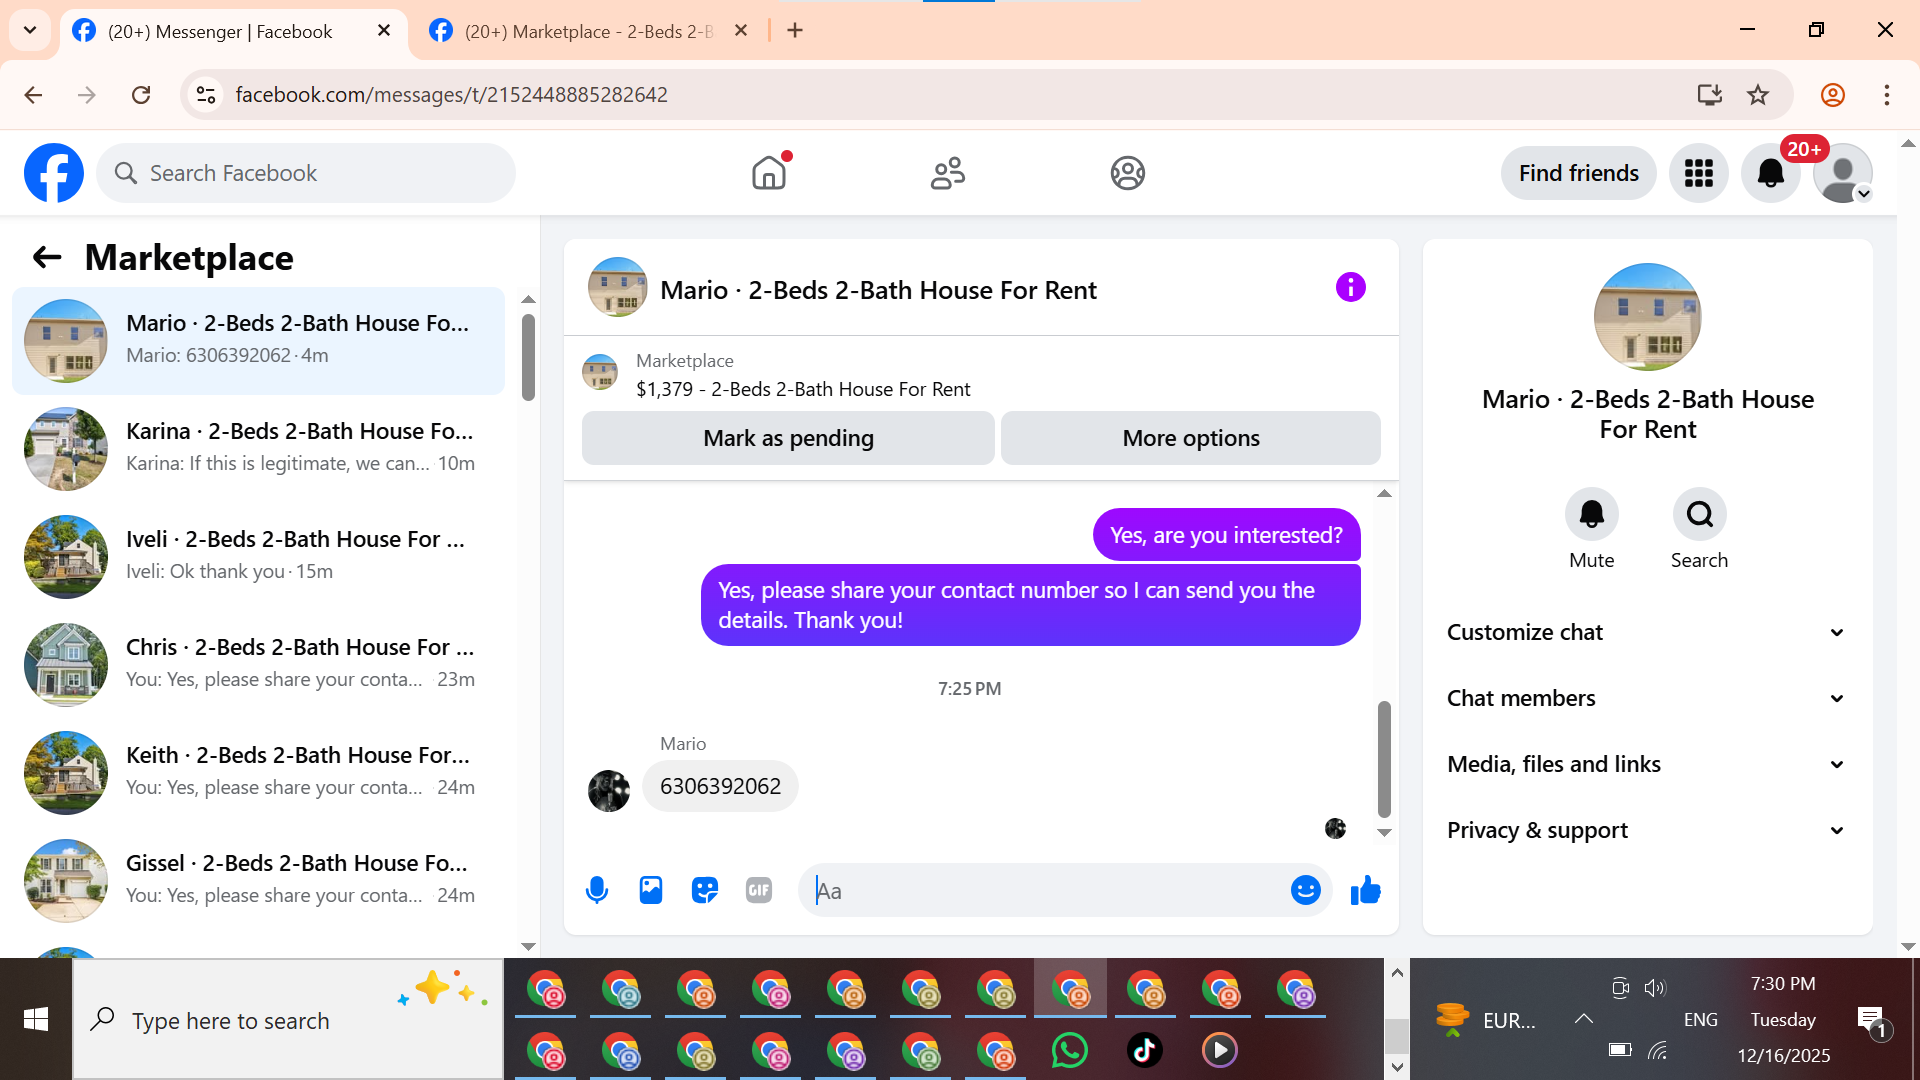The image size is (1920, 1080).
Task: Open the Groups icon in top navigation
Action: pos(1127,173)
